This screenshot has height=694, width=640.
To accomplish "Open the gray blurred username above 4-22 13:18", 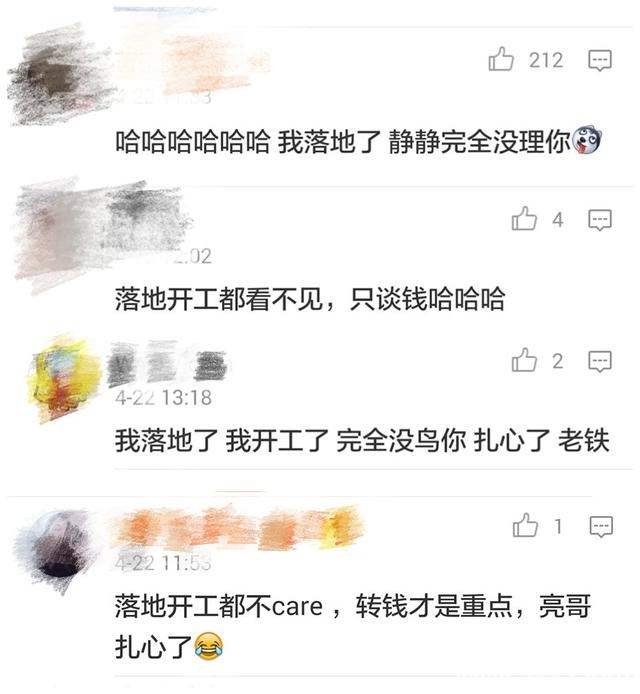I will click(167, 362).
